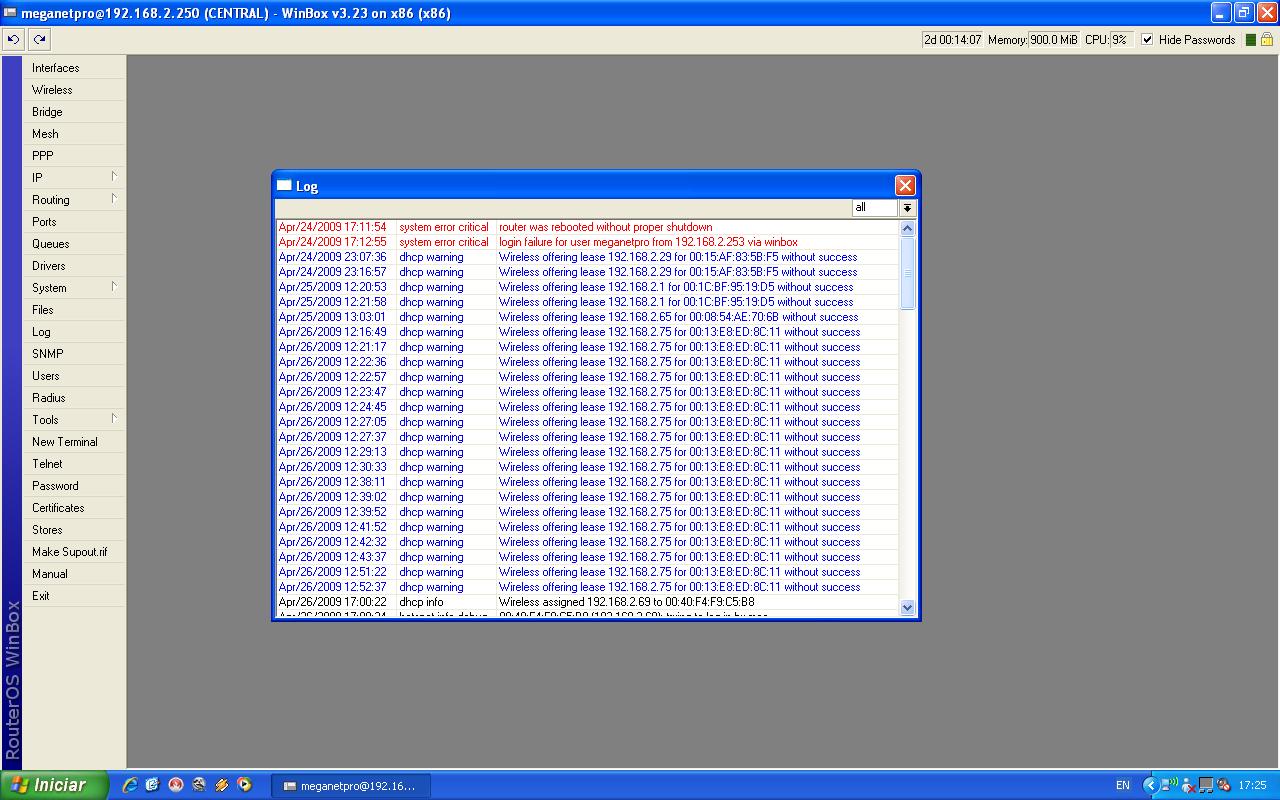Click the meganetpro taskbar button
1280x800 pixels.
coord(350,786)
